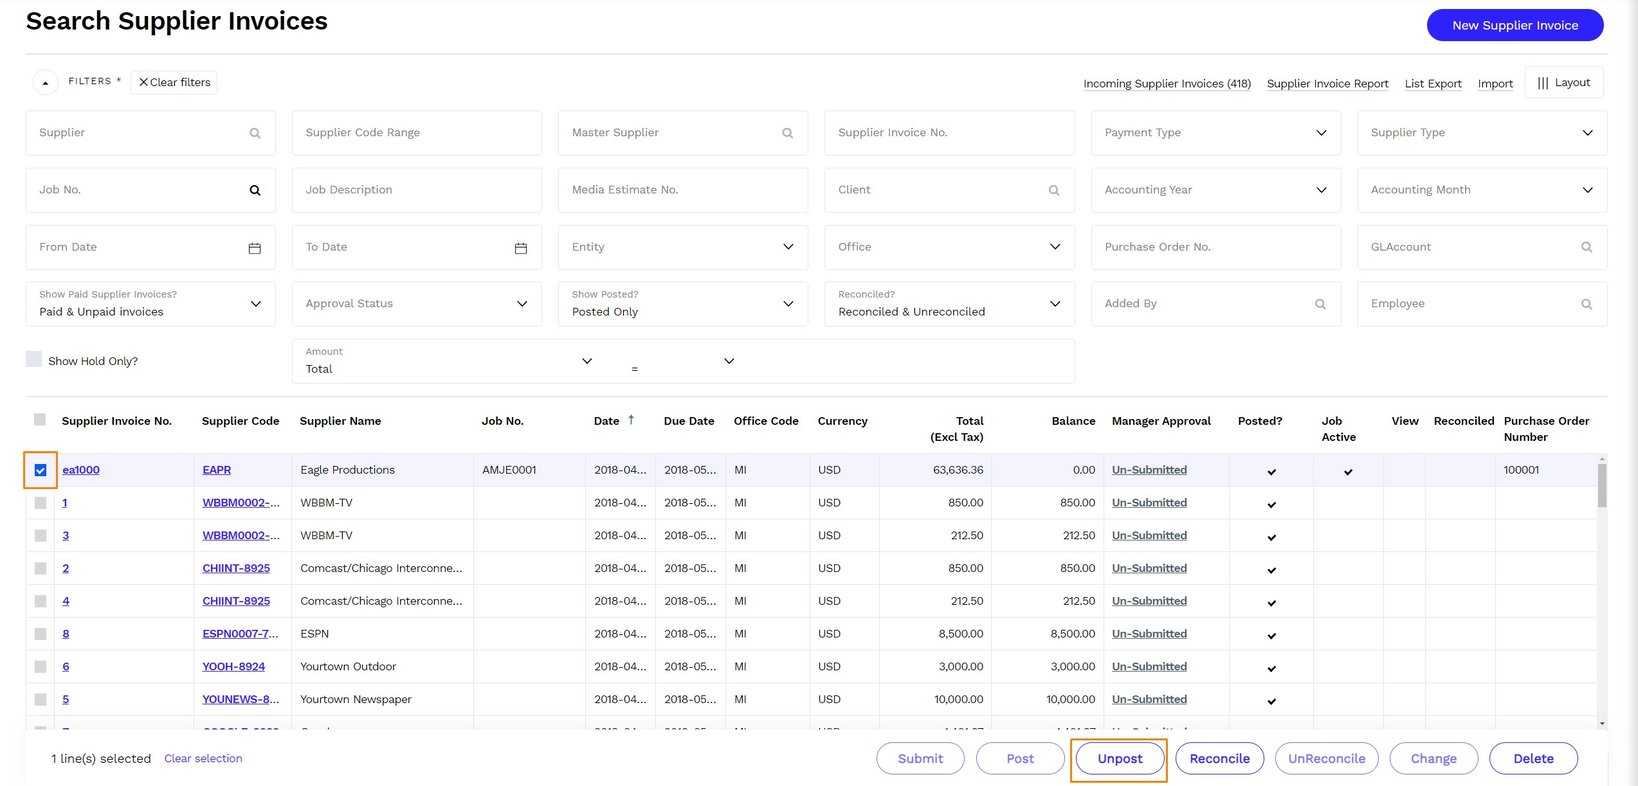Check the row checkbox for invoice 8
Viewport: 1638px width, 786px height.
coord(40,634)
